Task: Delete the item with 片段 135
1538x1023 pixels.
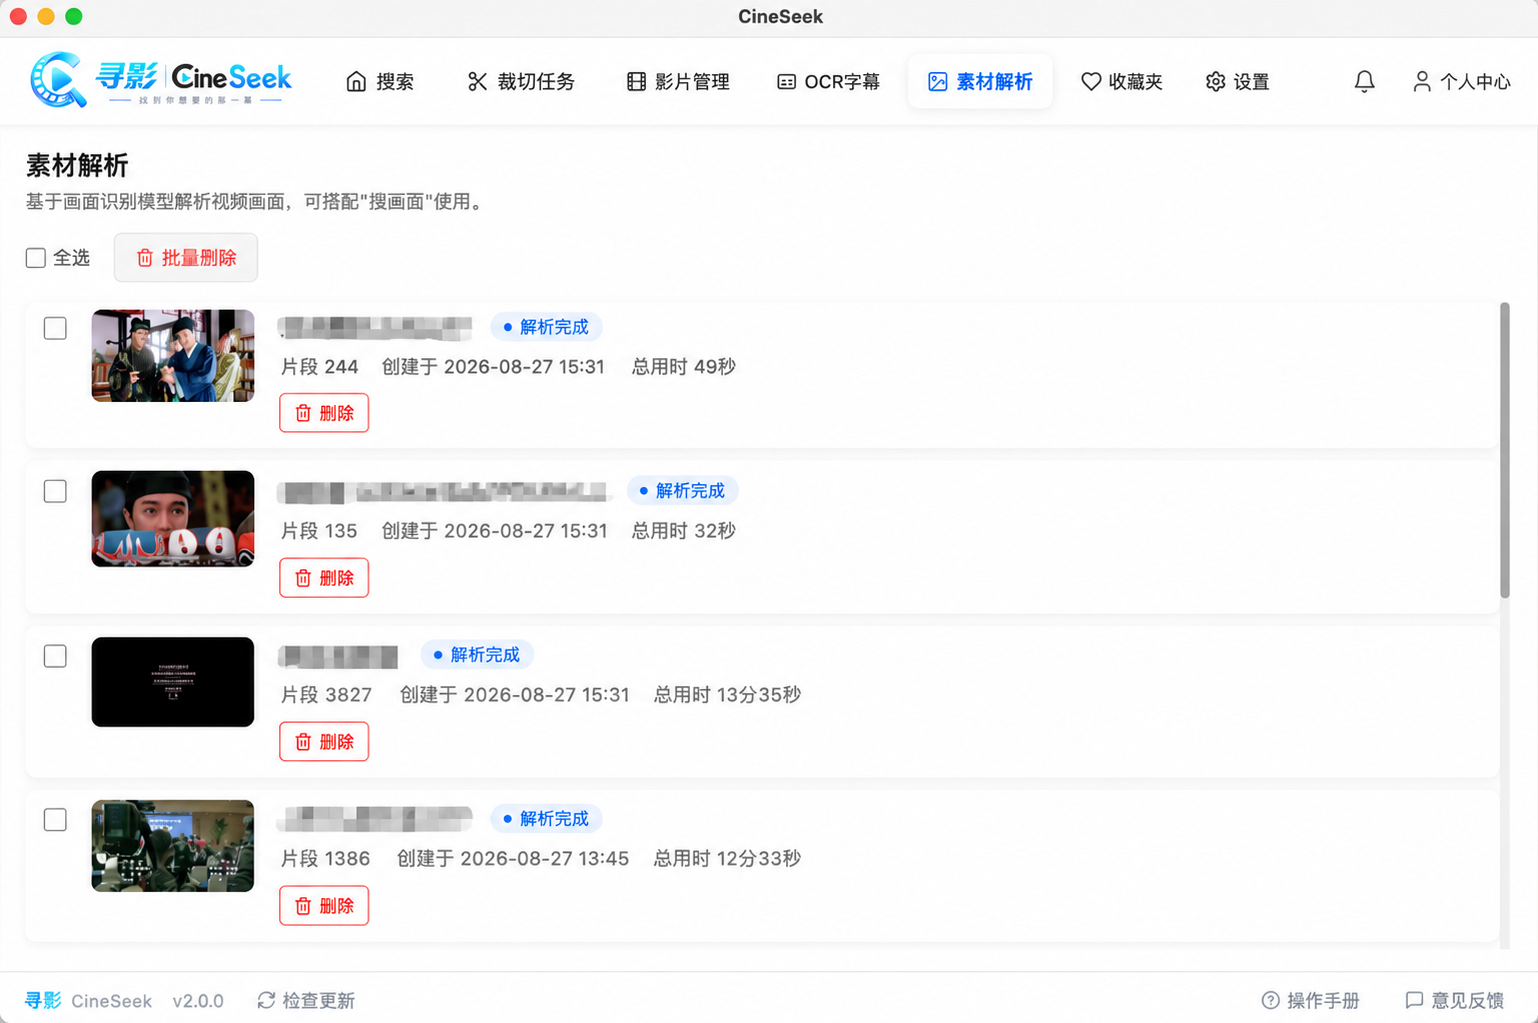Action: pos(324,578)
